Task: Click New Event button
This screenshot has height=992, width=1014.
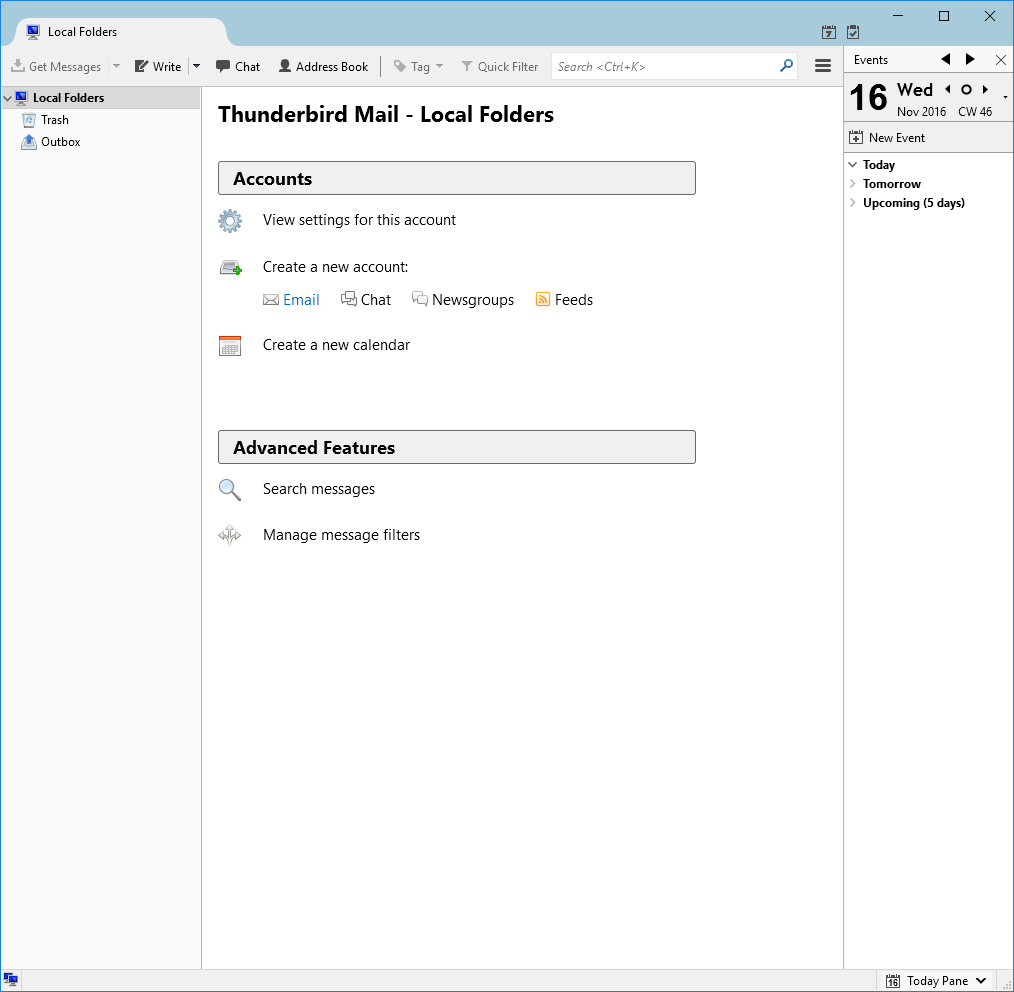Action: pyautogui.click(x=887, y=138)
